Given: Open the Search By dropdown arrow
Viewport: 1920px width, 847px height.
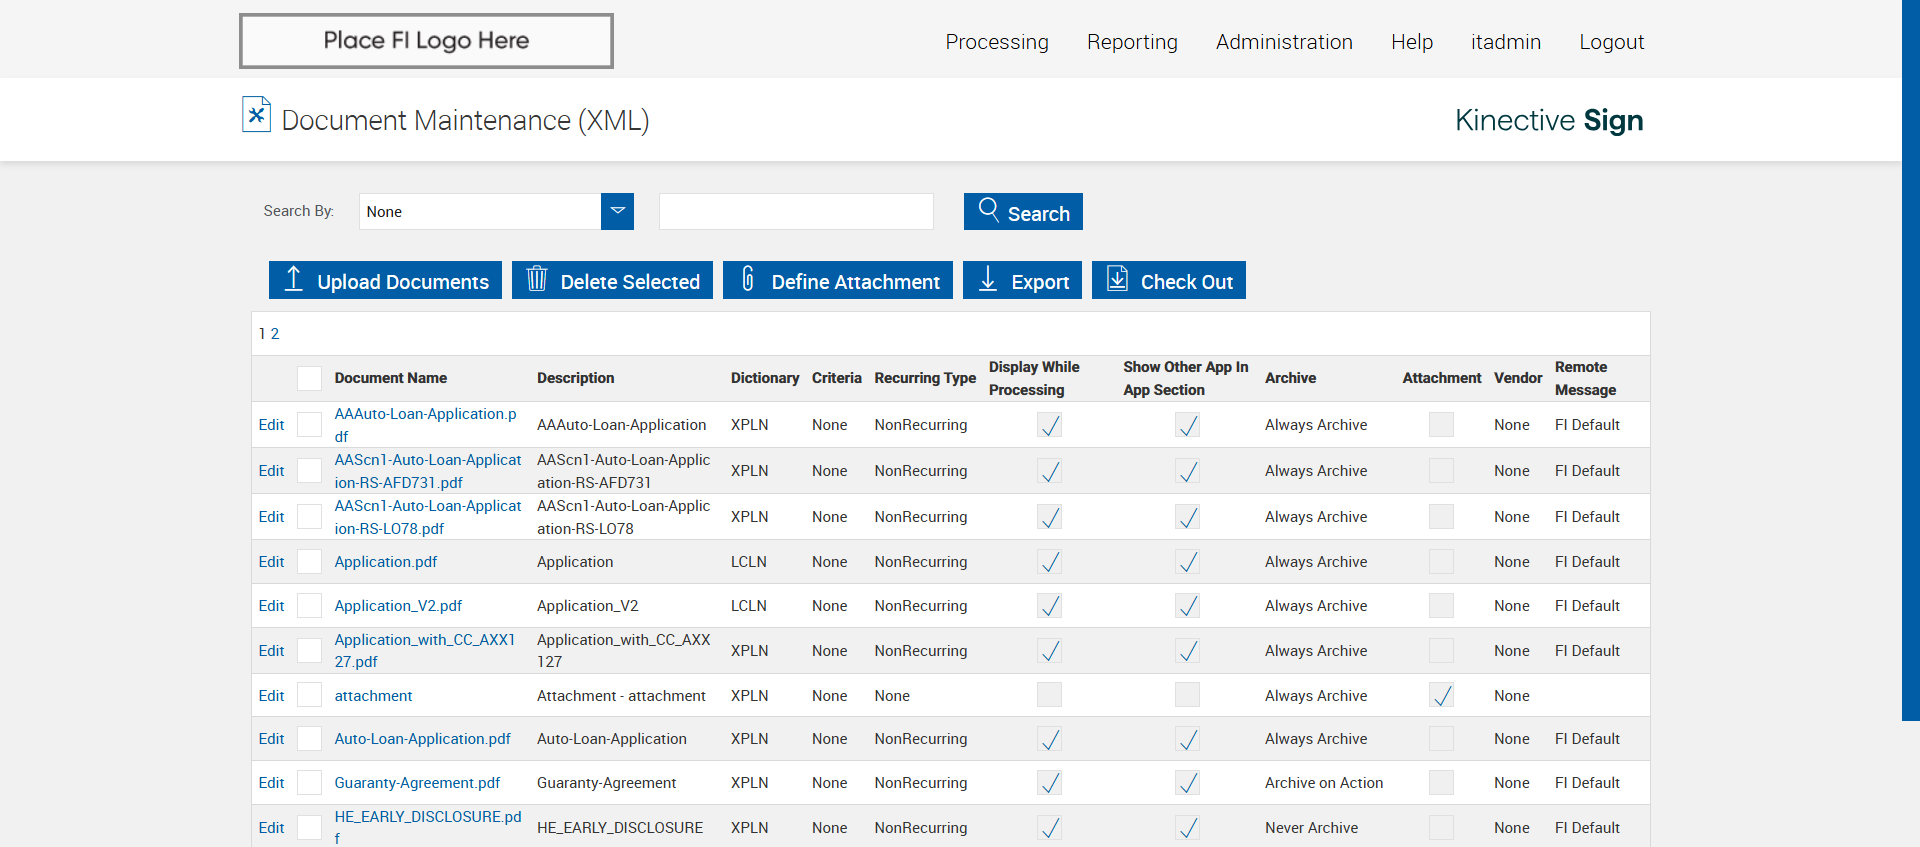Looking at the screenshot, I should (617, 211).
